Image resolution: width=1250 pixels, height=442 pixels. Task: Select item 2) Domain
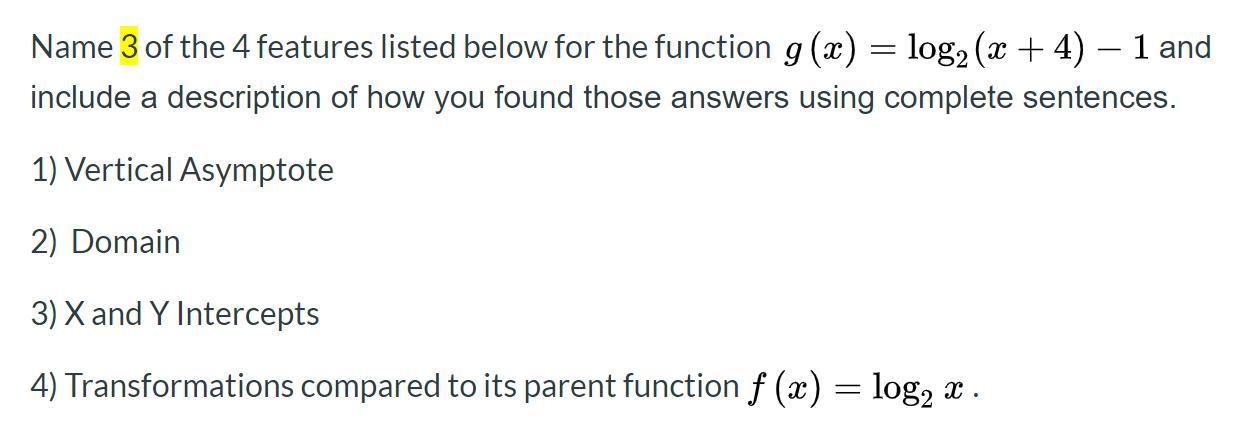tap(106, 242)
